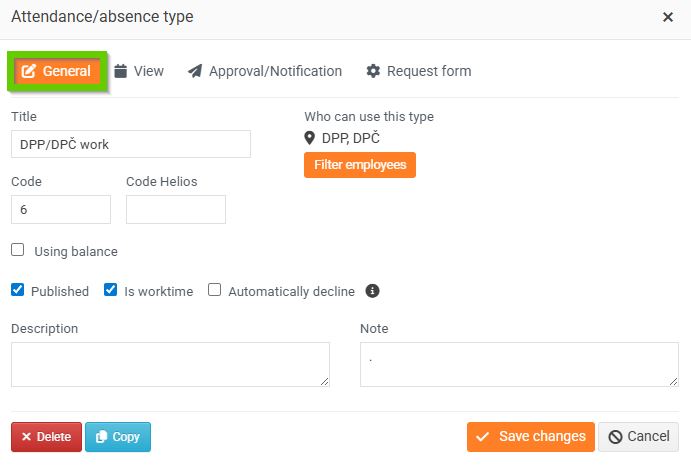691x465 pixels.
Task: Switch to the View tab
Action: click(x=139, y=71)
